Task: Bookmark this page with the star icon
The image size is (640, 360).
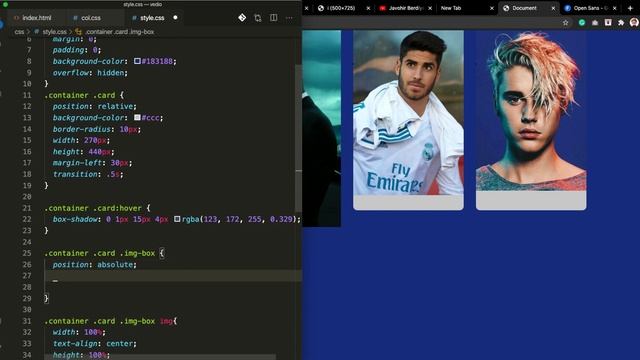Action: tap(566, 23)
